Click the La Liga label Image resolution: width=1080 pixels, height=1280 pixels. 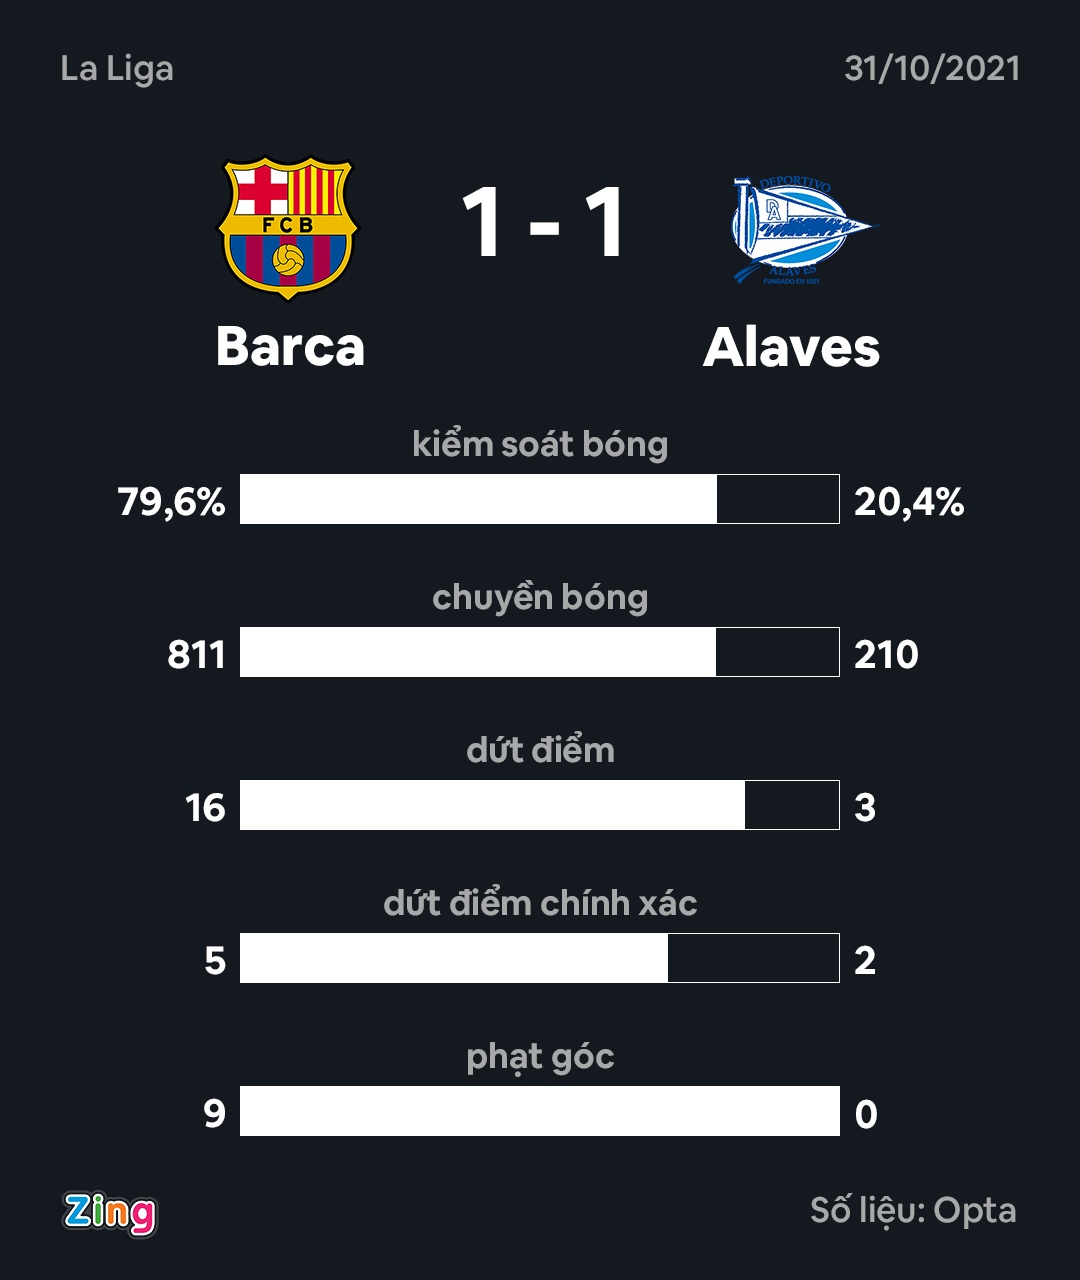pos(117,69)
